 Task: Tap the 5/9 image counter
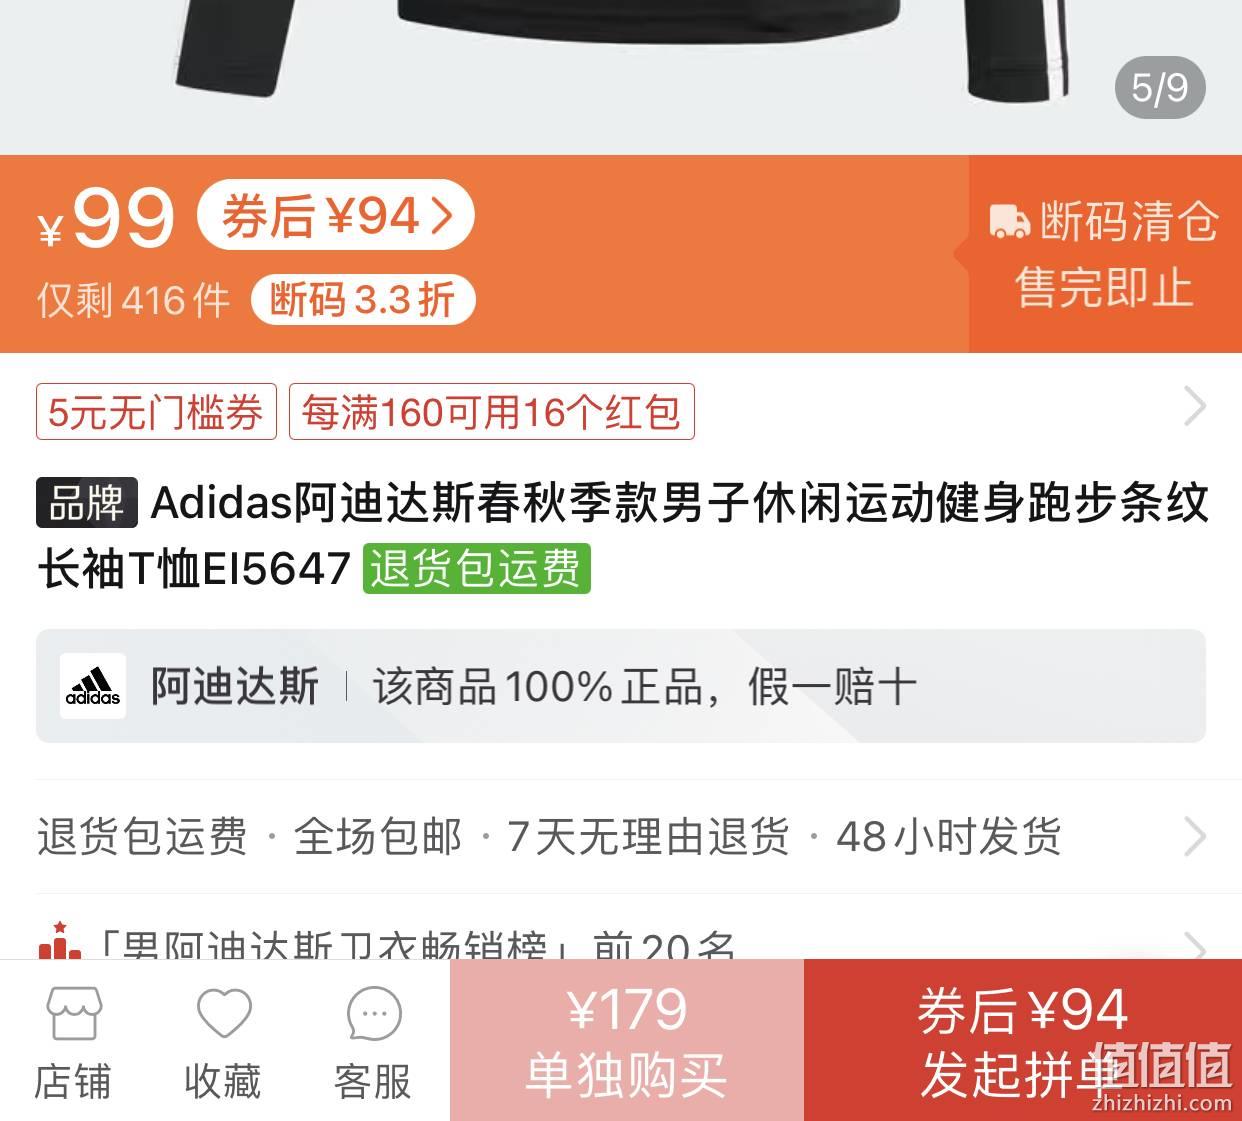[x=1160, y=88]
